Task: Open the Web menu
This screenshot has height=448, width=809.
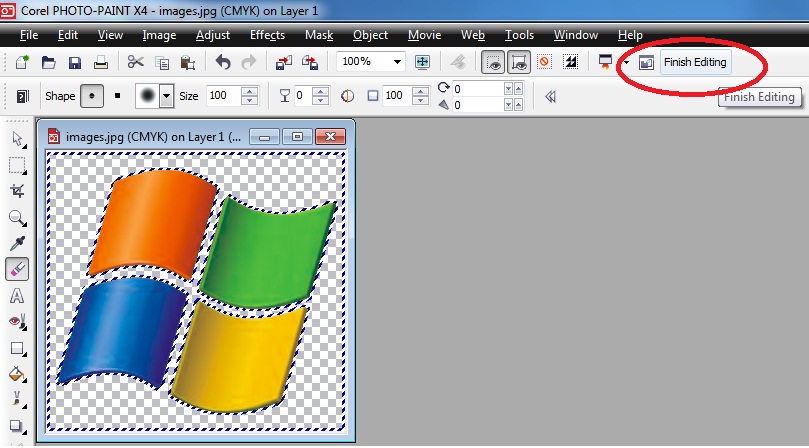Action: (473, 35)
